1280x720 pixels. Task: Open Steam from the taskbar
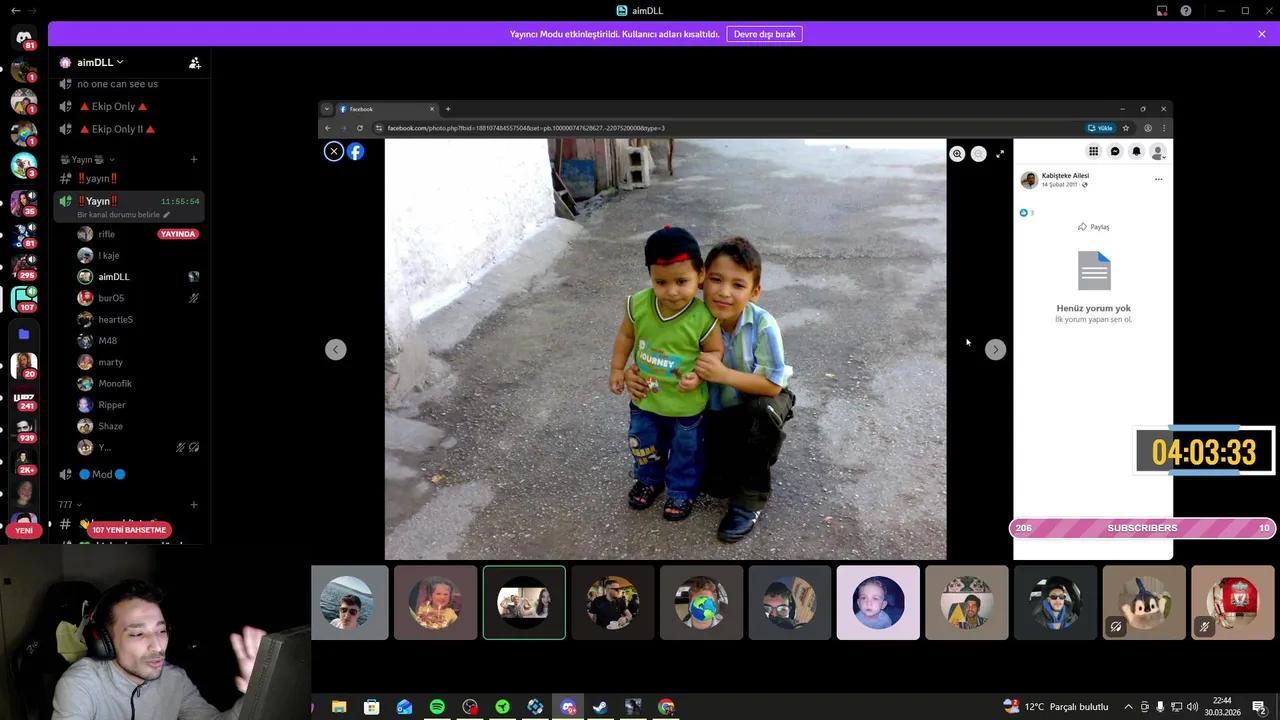coord(600,707)
